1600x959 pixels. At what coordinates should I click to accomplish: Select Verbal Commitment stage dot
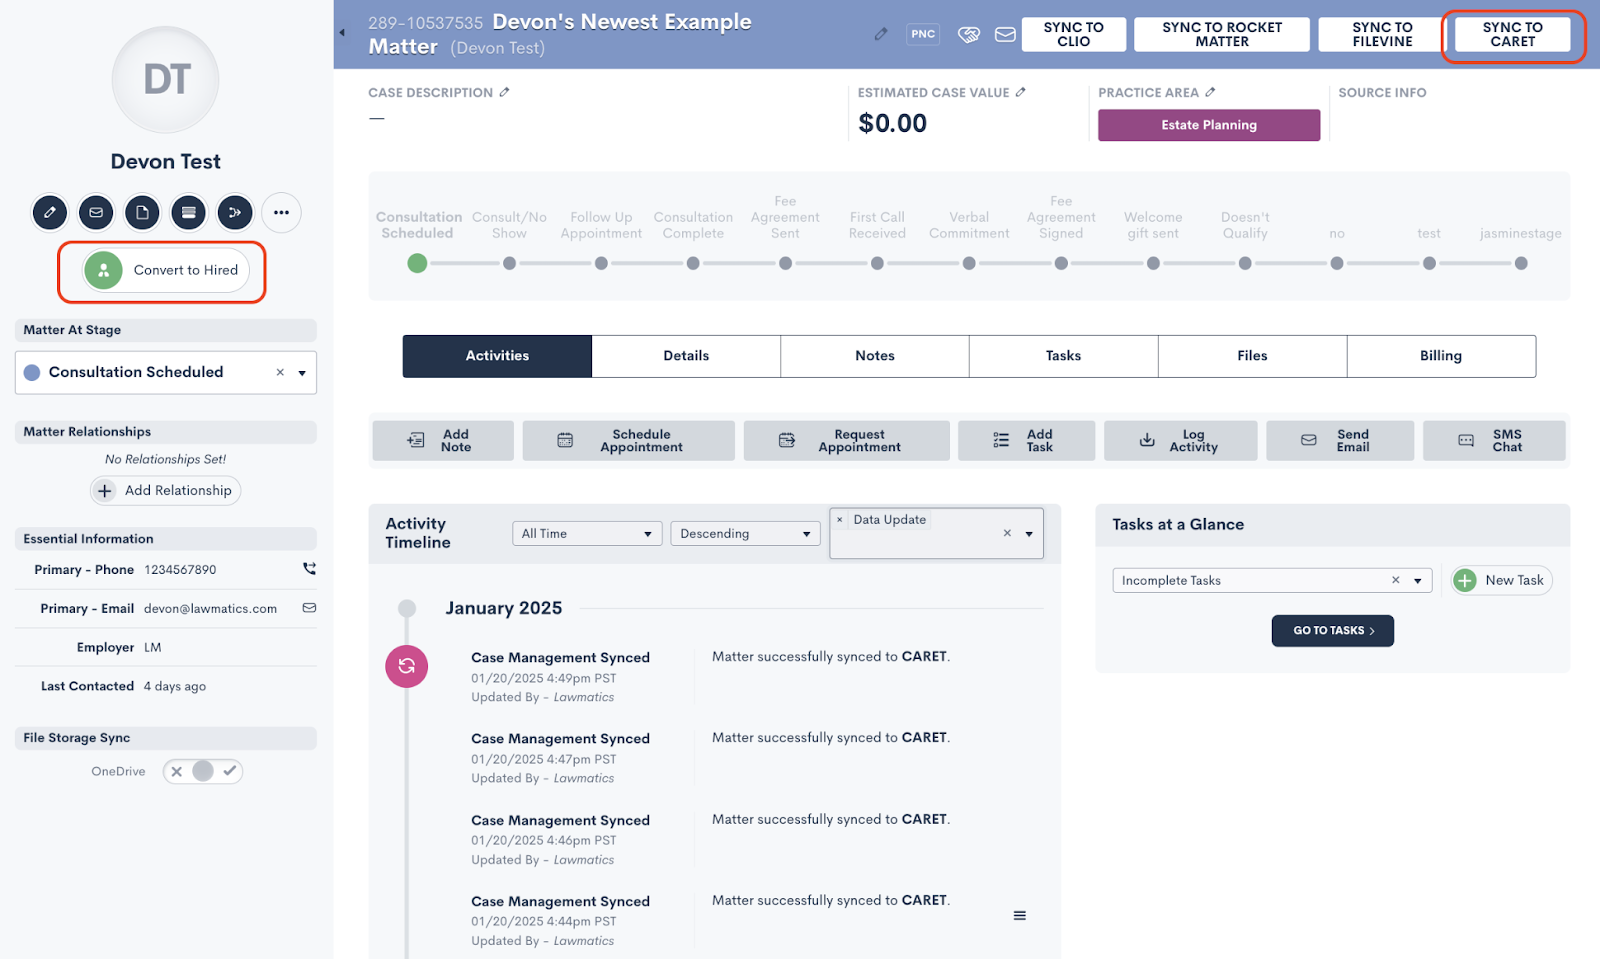coord(969,263)
